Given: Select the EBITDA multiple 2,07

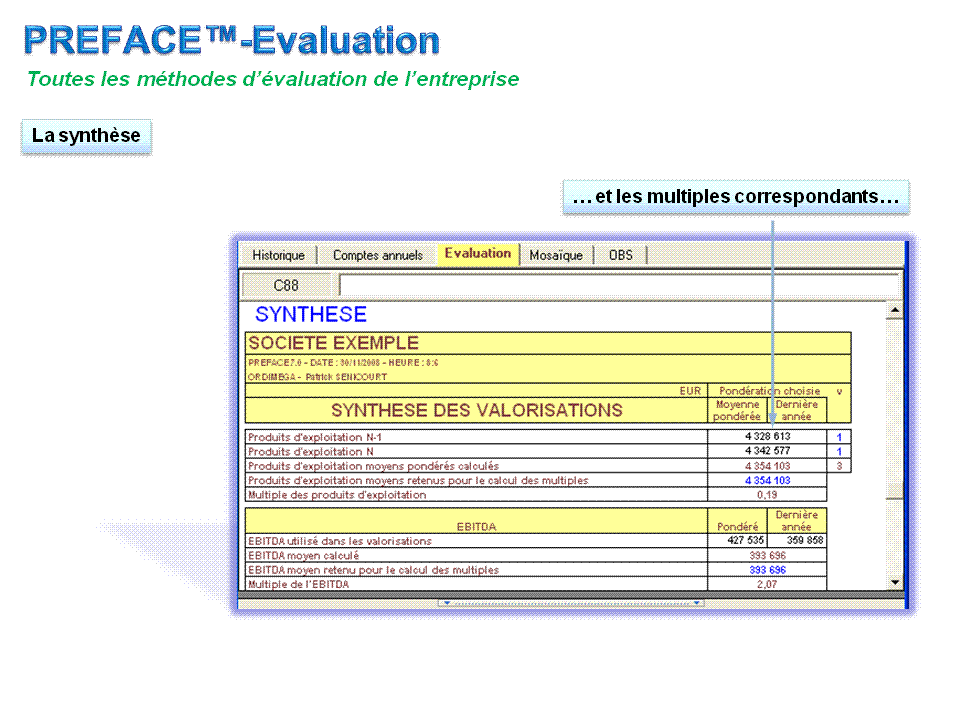Looking at the screenshot, I should 767,585.
